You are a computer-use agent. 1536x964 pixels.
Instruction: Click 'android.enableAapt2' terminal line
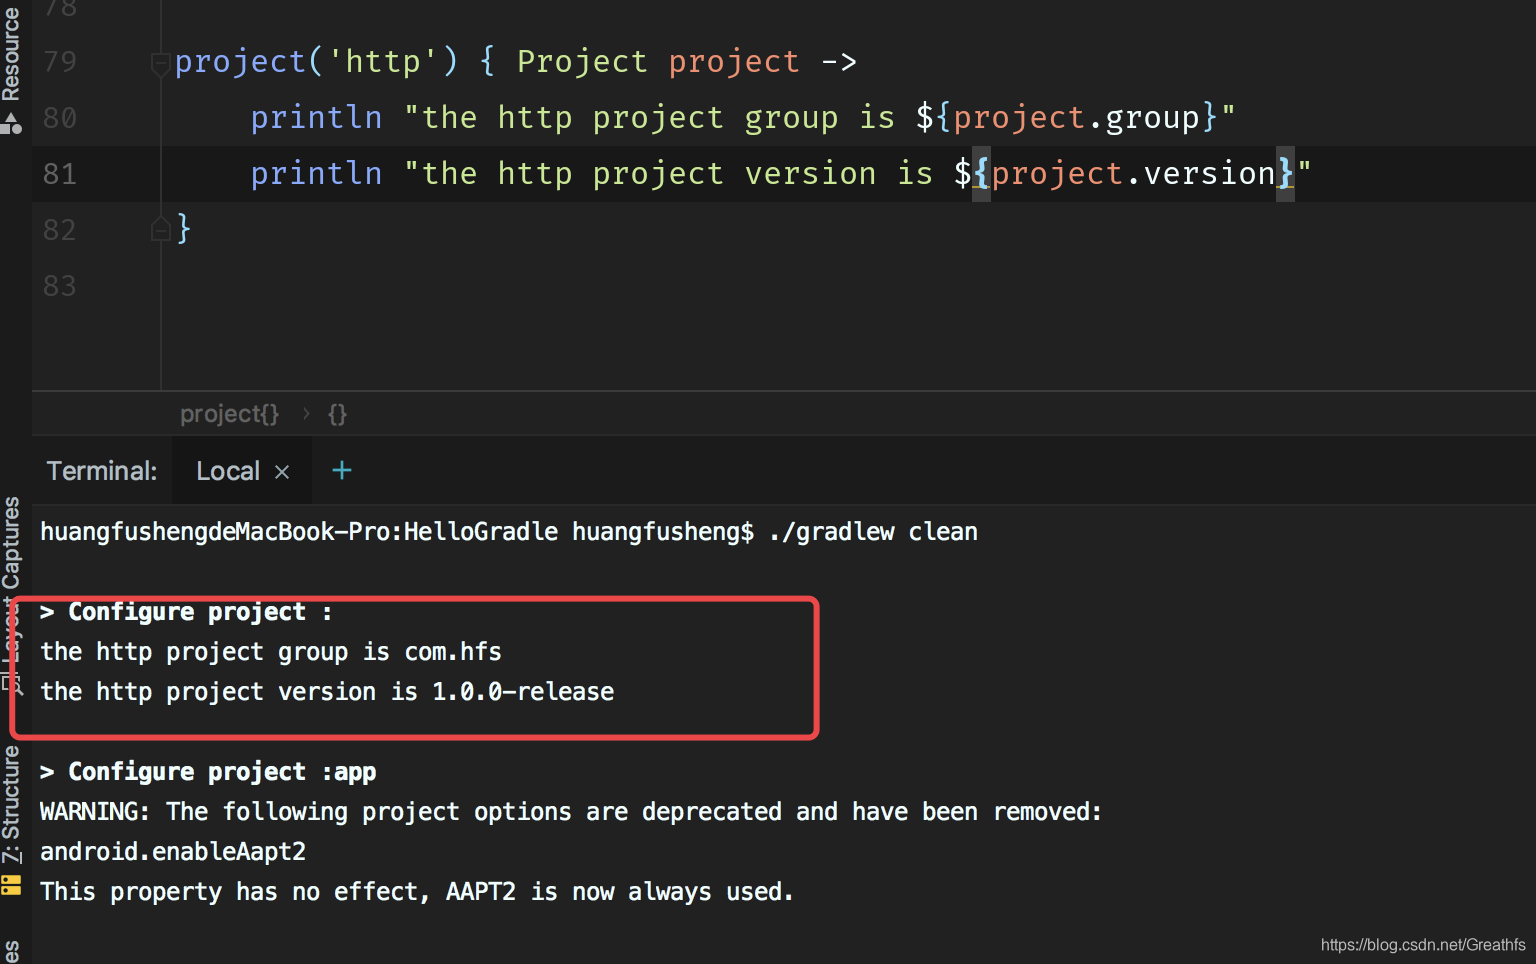[x=173, y=852]
